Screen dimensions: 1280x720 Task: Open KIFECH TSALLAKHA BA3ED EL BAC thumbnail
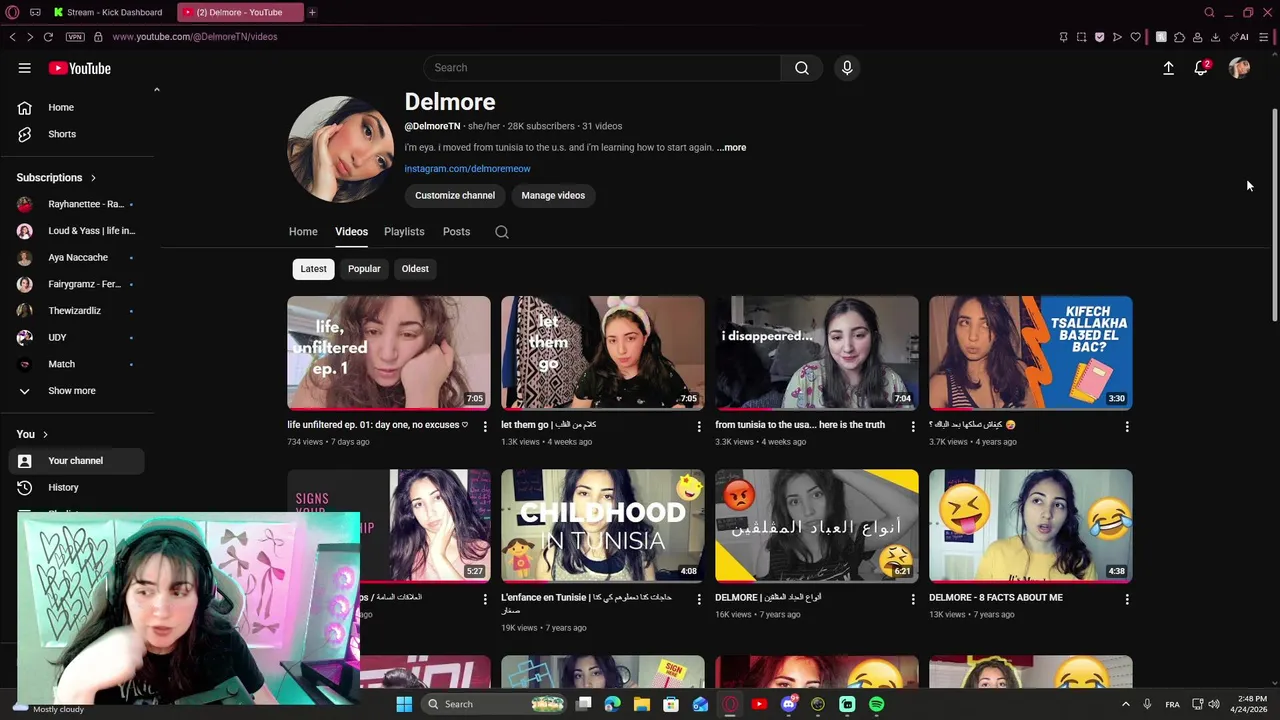[x=1030, y=353]
